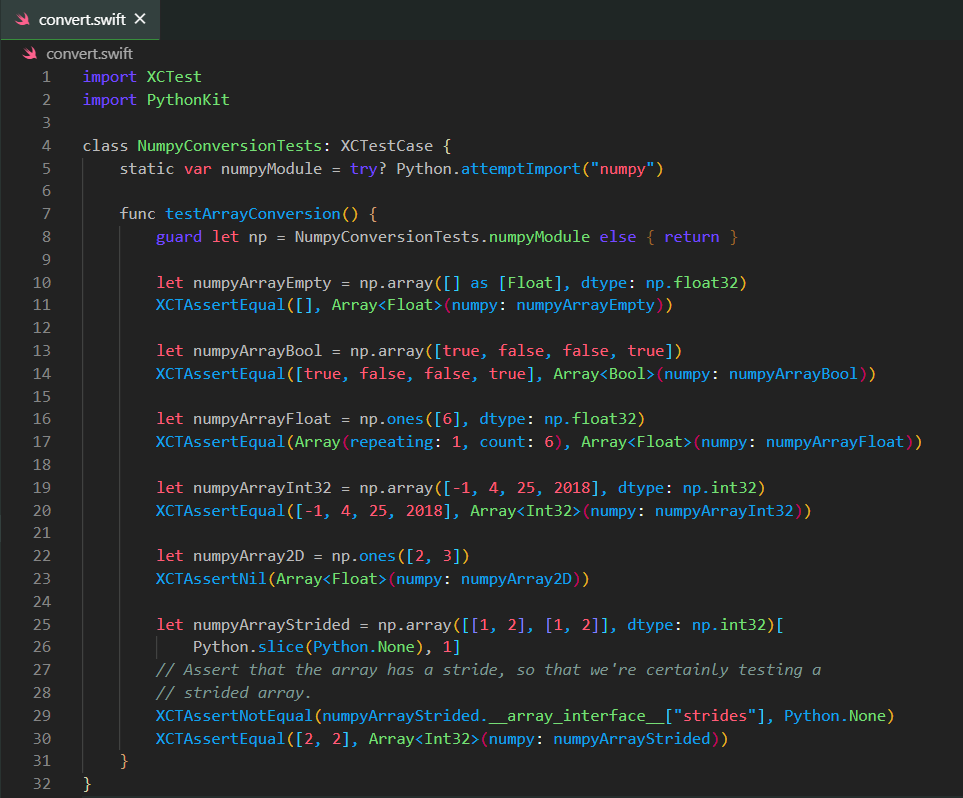Click line number 32 in gutter
Viewport: 963px width, 798px height.
click(x=42, y=784)
